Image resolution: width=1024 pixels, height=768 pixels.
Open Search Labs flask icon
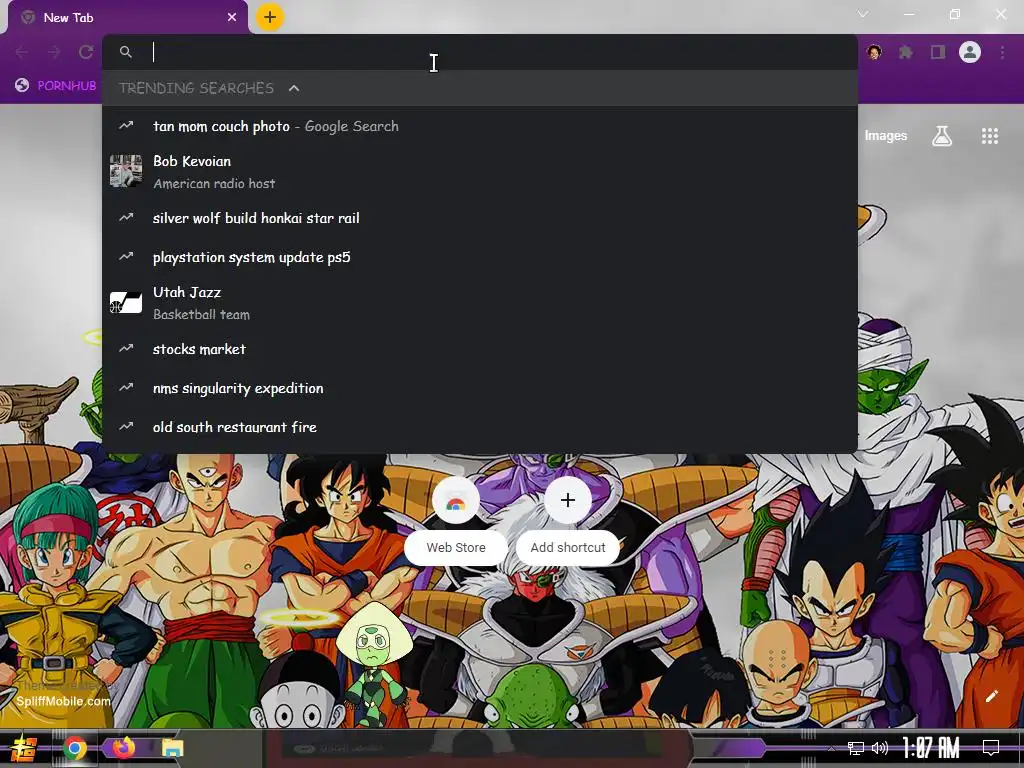point(942,136)
